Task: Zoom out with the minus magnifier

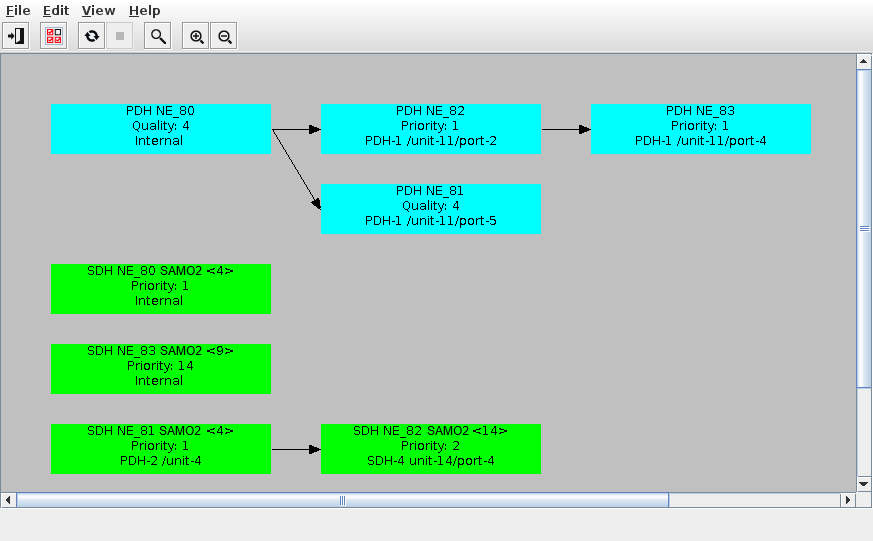Action: (x=225, y=36)
